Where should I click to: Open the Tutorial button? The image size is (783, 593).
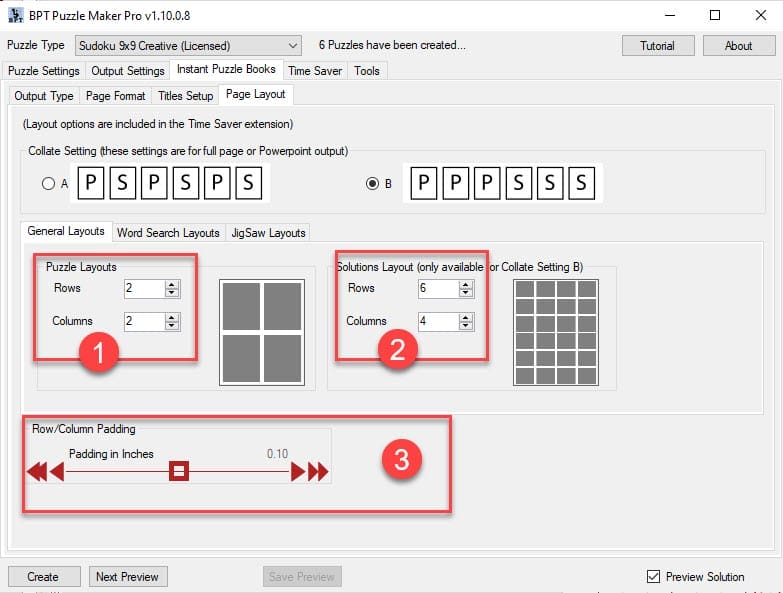click(657, 46)
